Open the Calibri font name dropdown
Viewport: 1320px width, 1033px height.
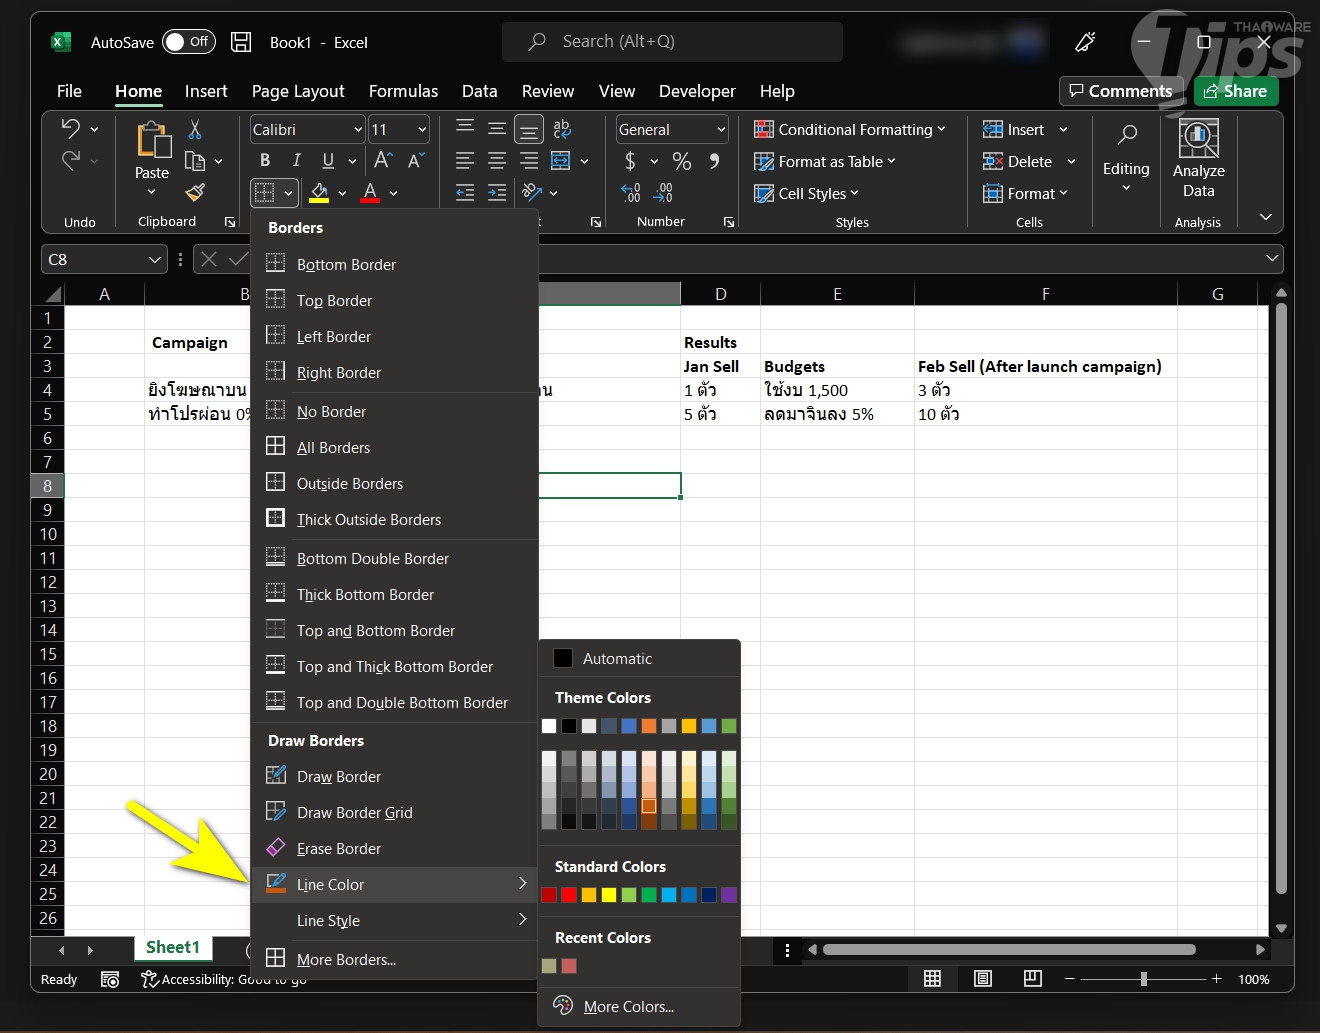[307, 130]
